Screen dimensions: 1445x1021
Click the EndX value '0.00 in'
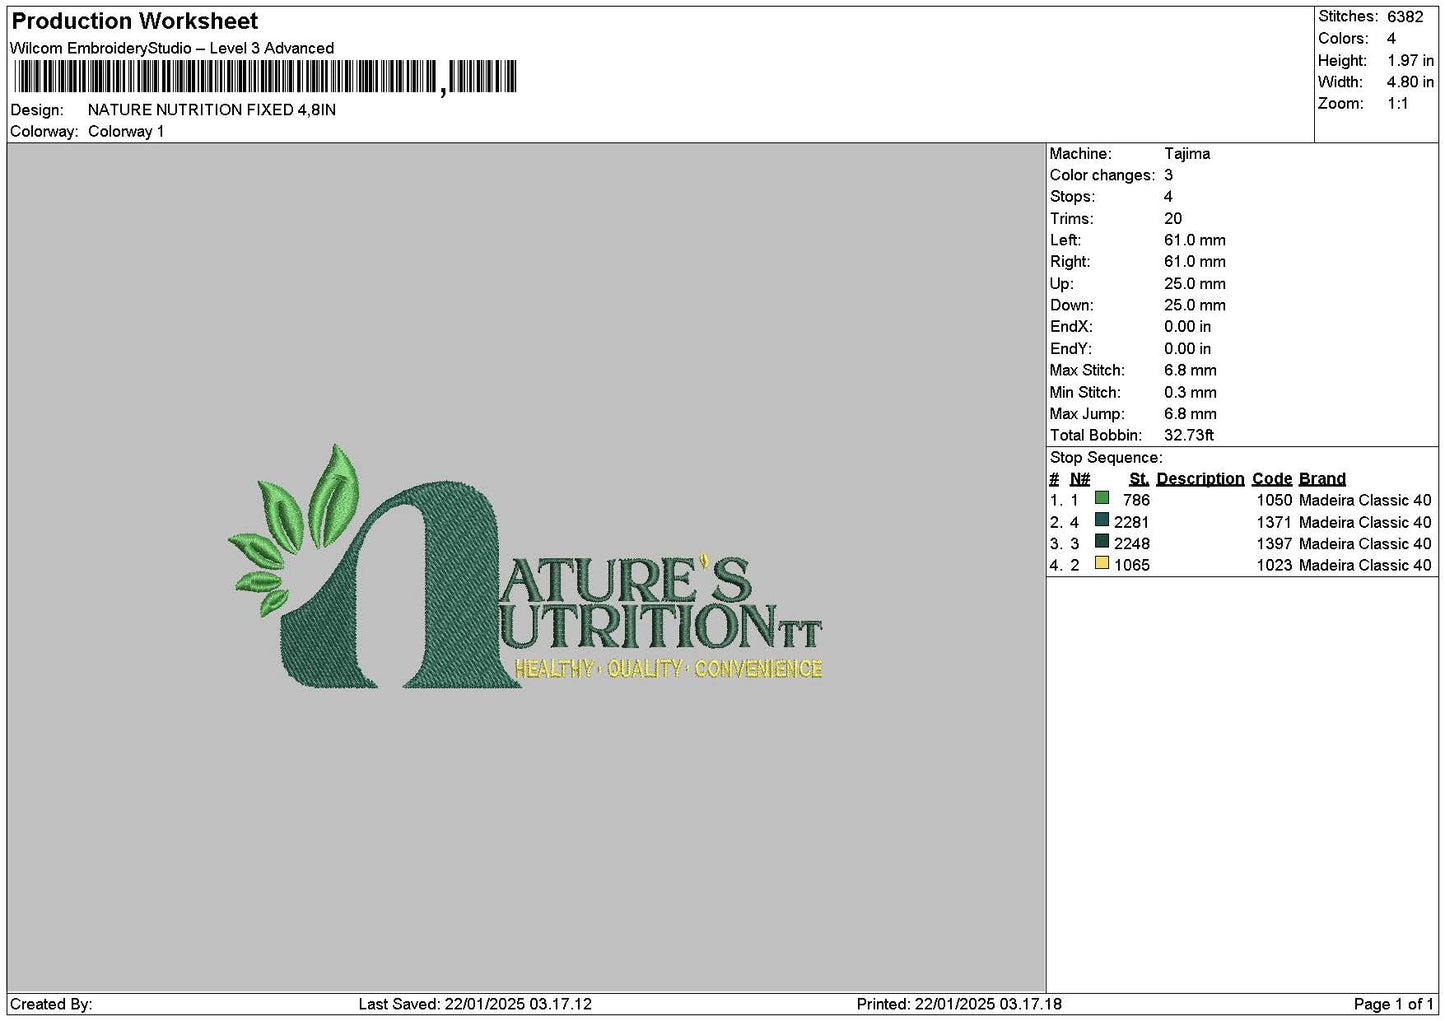[x=1188, y=327]
